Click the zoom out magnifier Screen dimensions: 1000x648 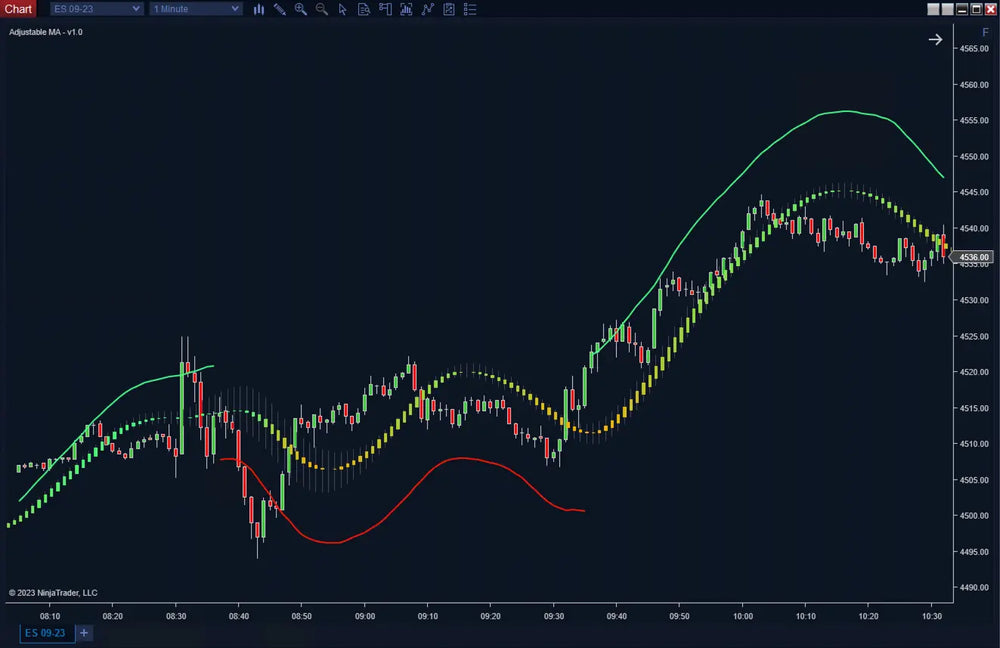point(321,9)
